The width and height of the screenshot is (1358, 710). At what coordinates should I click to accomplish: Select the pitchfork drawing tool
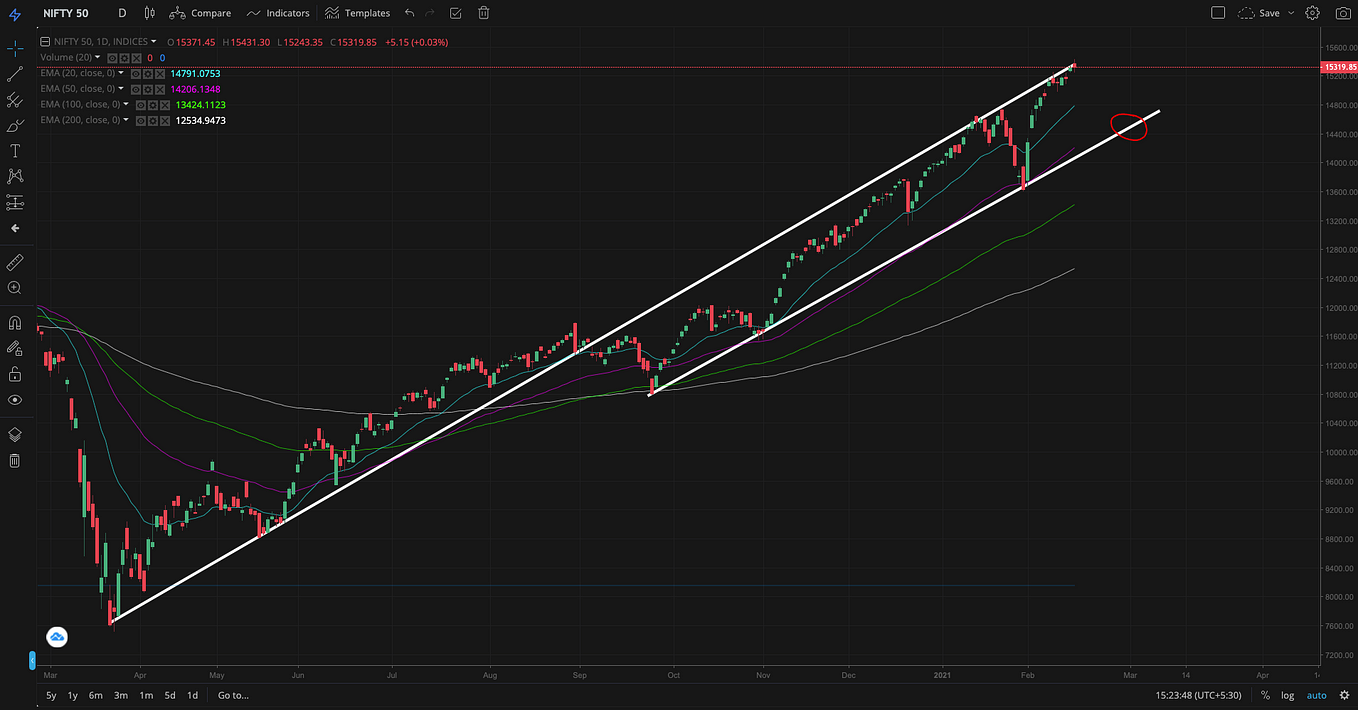point(15,100)
